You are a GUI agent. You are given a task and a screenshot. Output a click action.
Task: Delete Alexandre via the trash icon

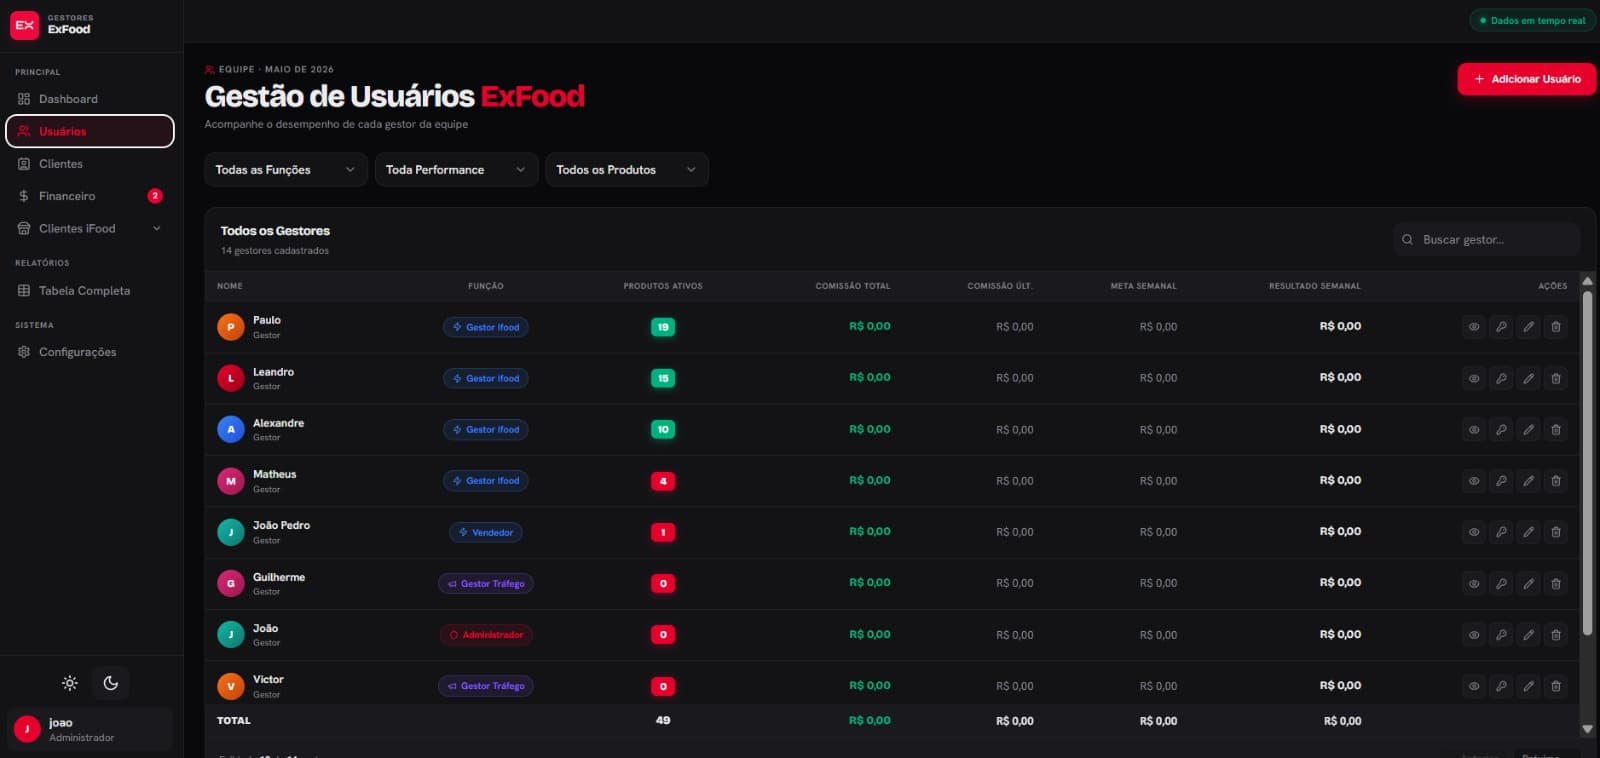tap(1556, 430)
